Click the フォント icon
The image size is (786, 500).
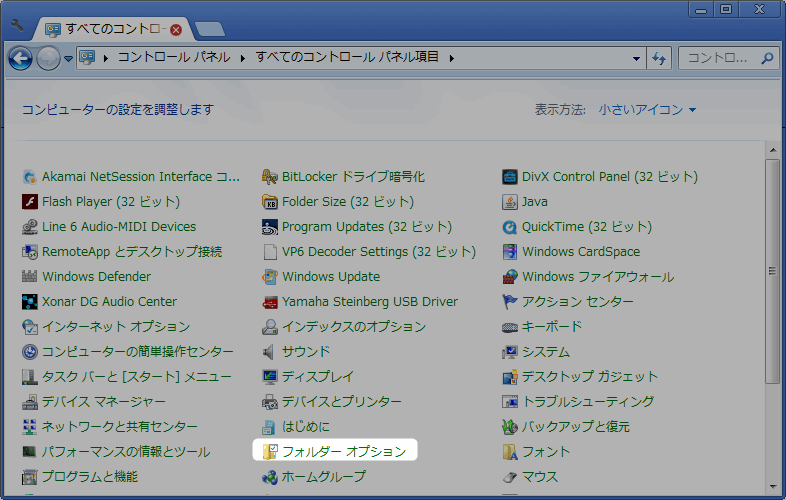[510, 452]
